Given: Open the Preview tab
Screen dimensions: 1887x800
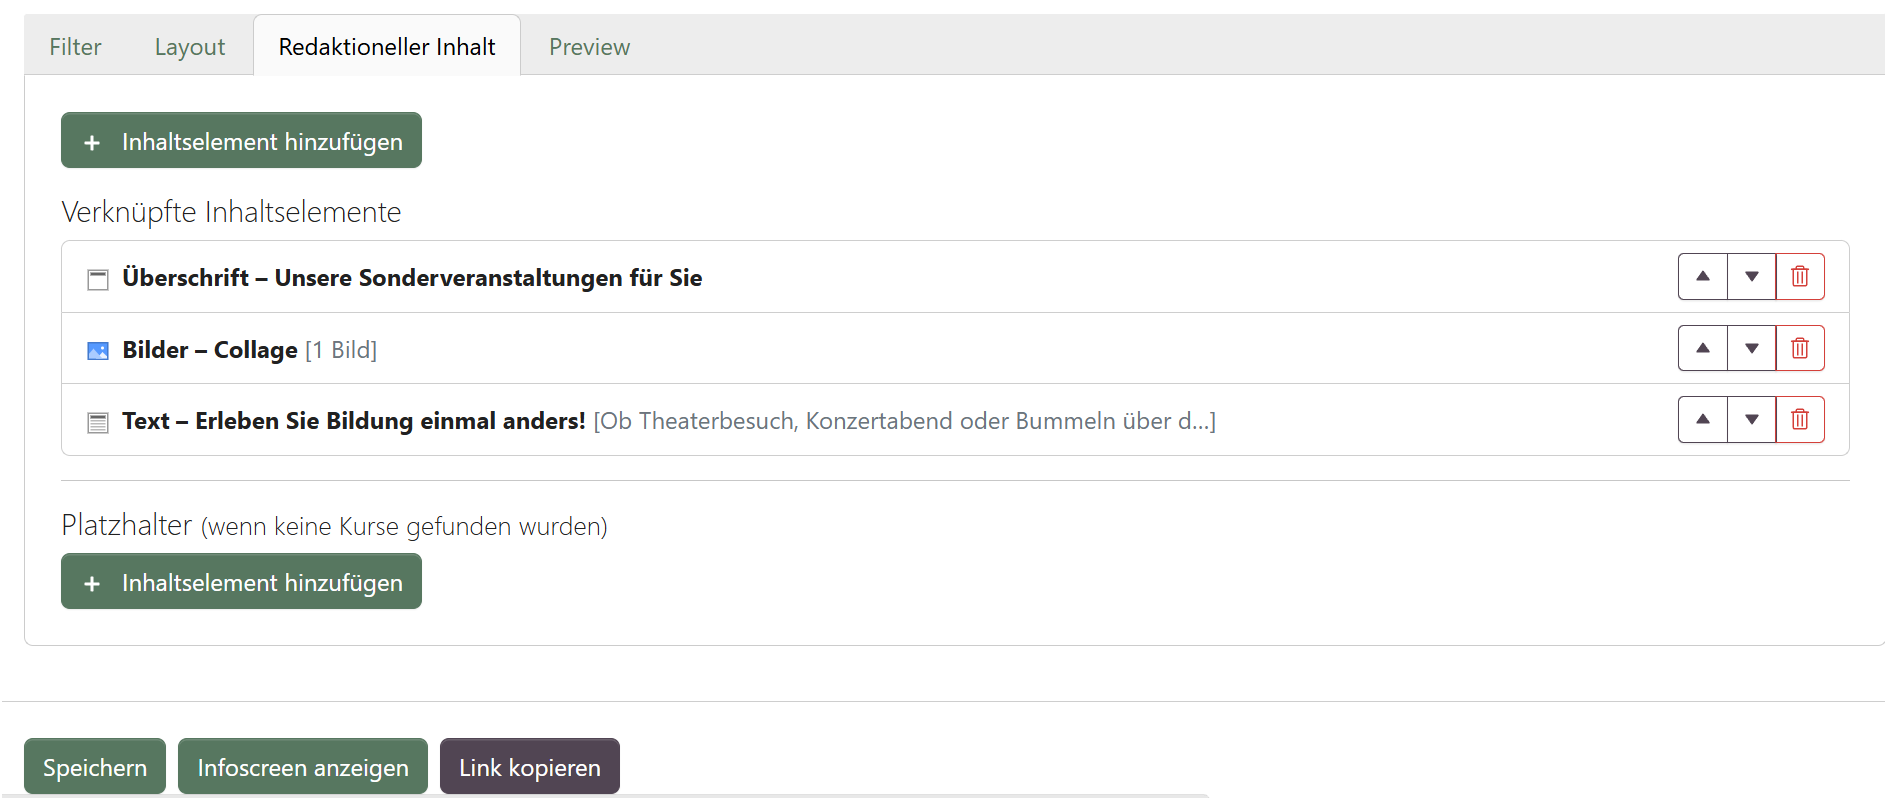Looking at the screenshot, I should click(x=590, y=47).
